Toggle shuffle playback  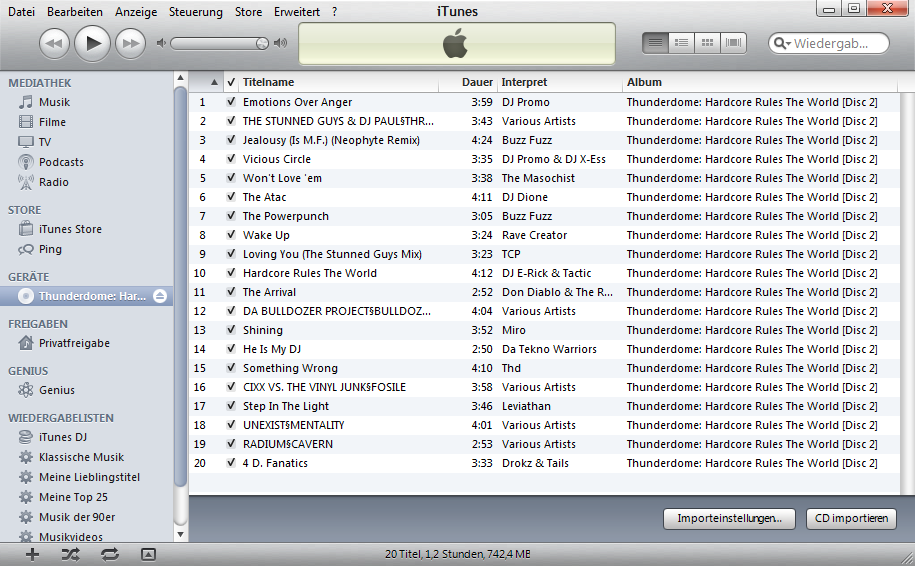click(71, 554)
